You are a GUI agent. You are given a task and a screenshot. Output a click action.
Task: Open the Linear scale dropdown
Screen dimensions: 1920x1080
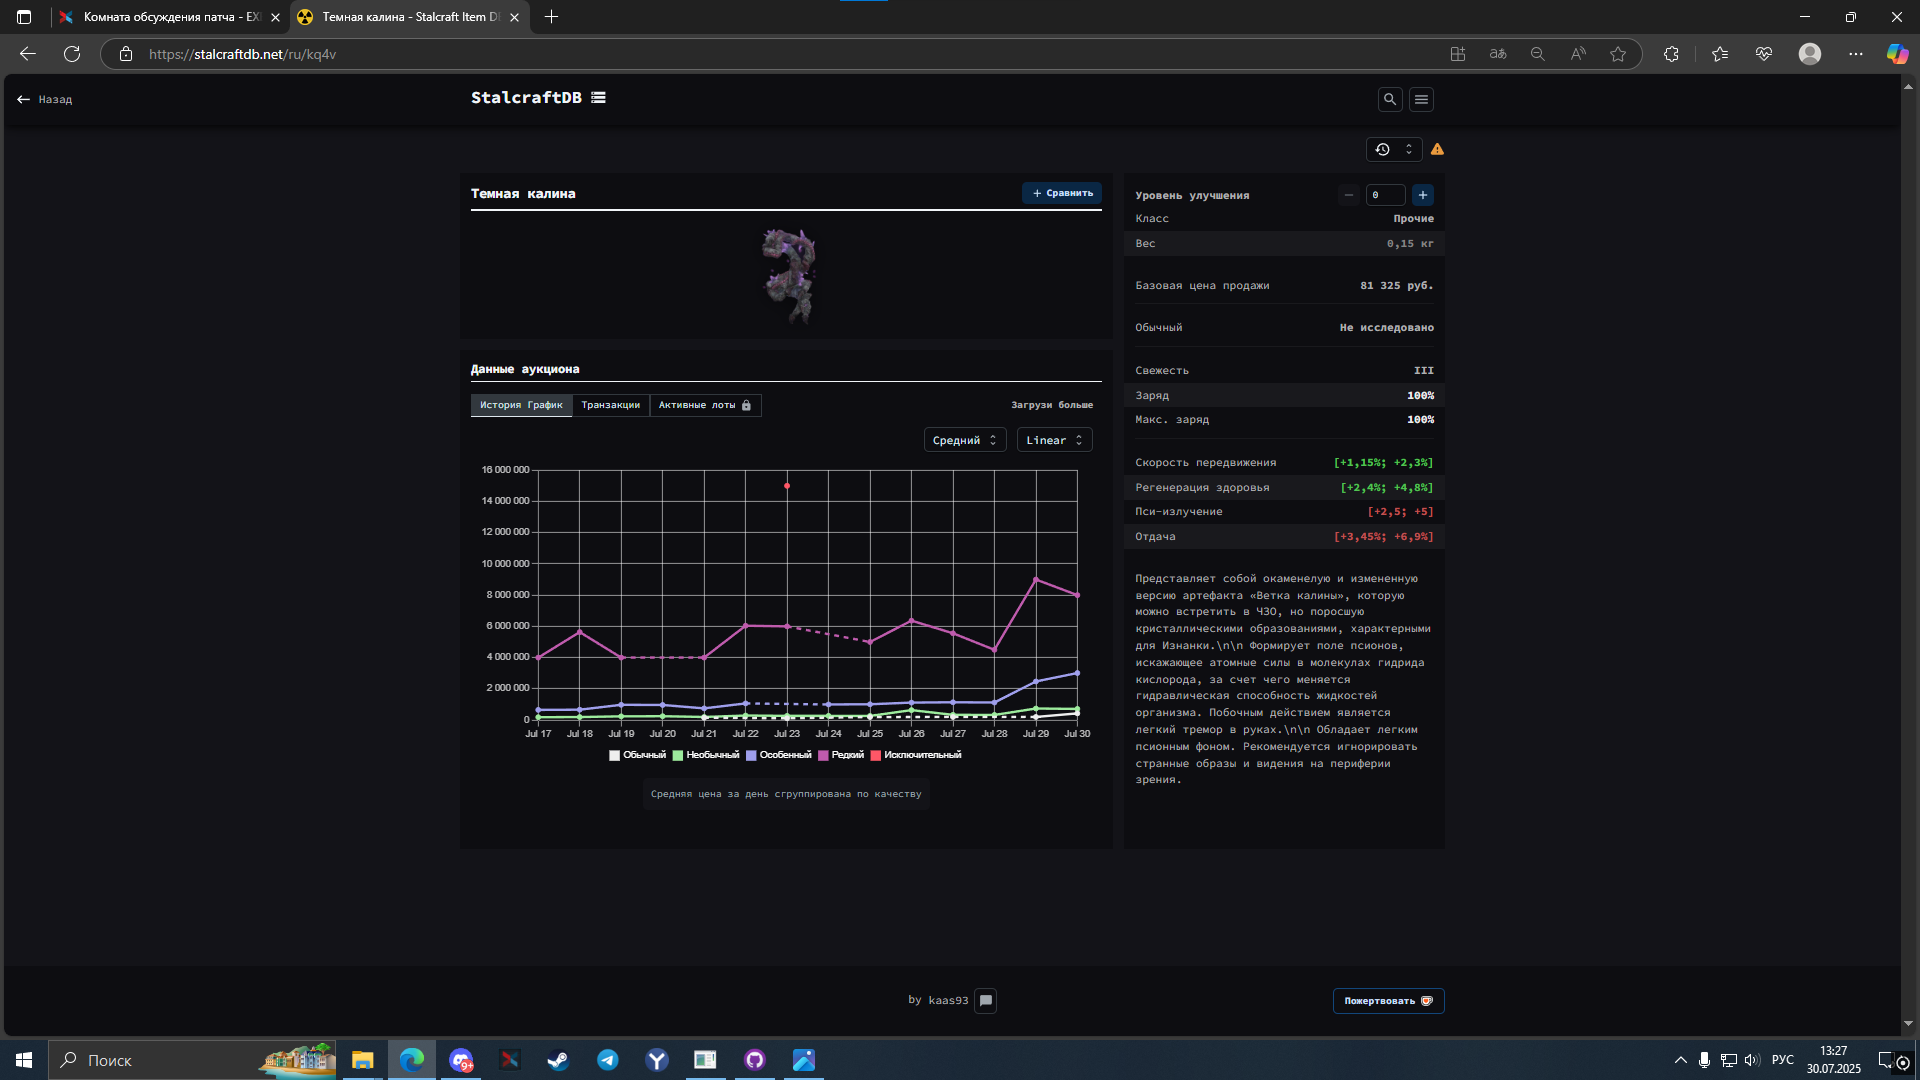pos(1054,440)
